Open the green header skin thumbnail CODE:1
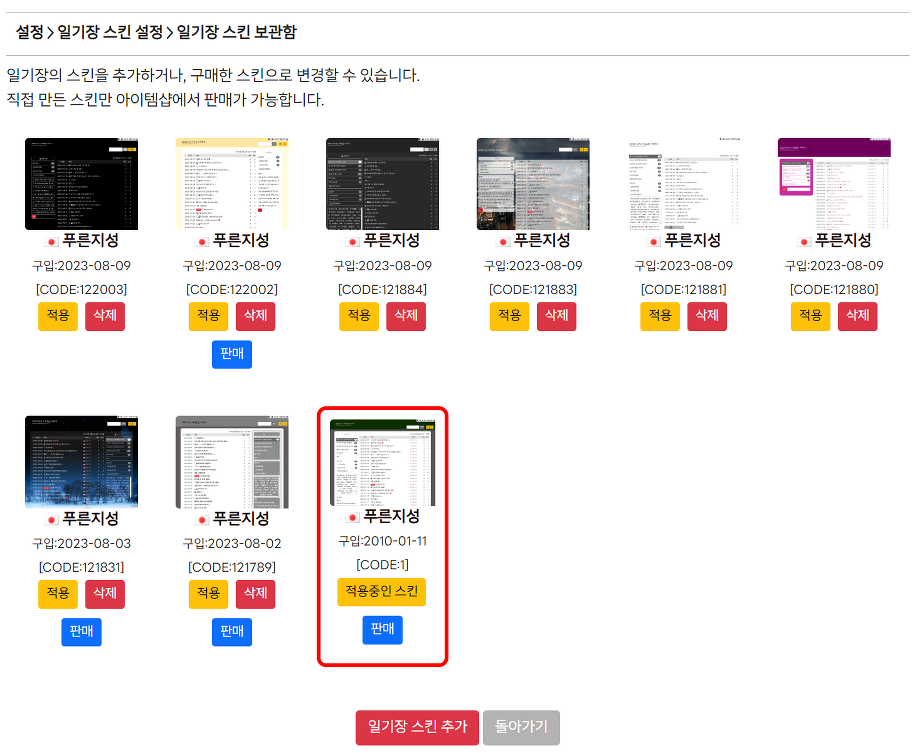The width and height of the screenshot is (917, 753). point(382,462)
